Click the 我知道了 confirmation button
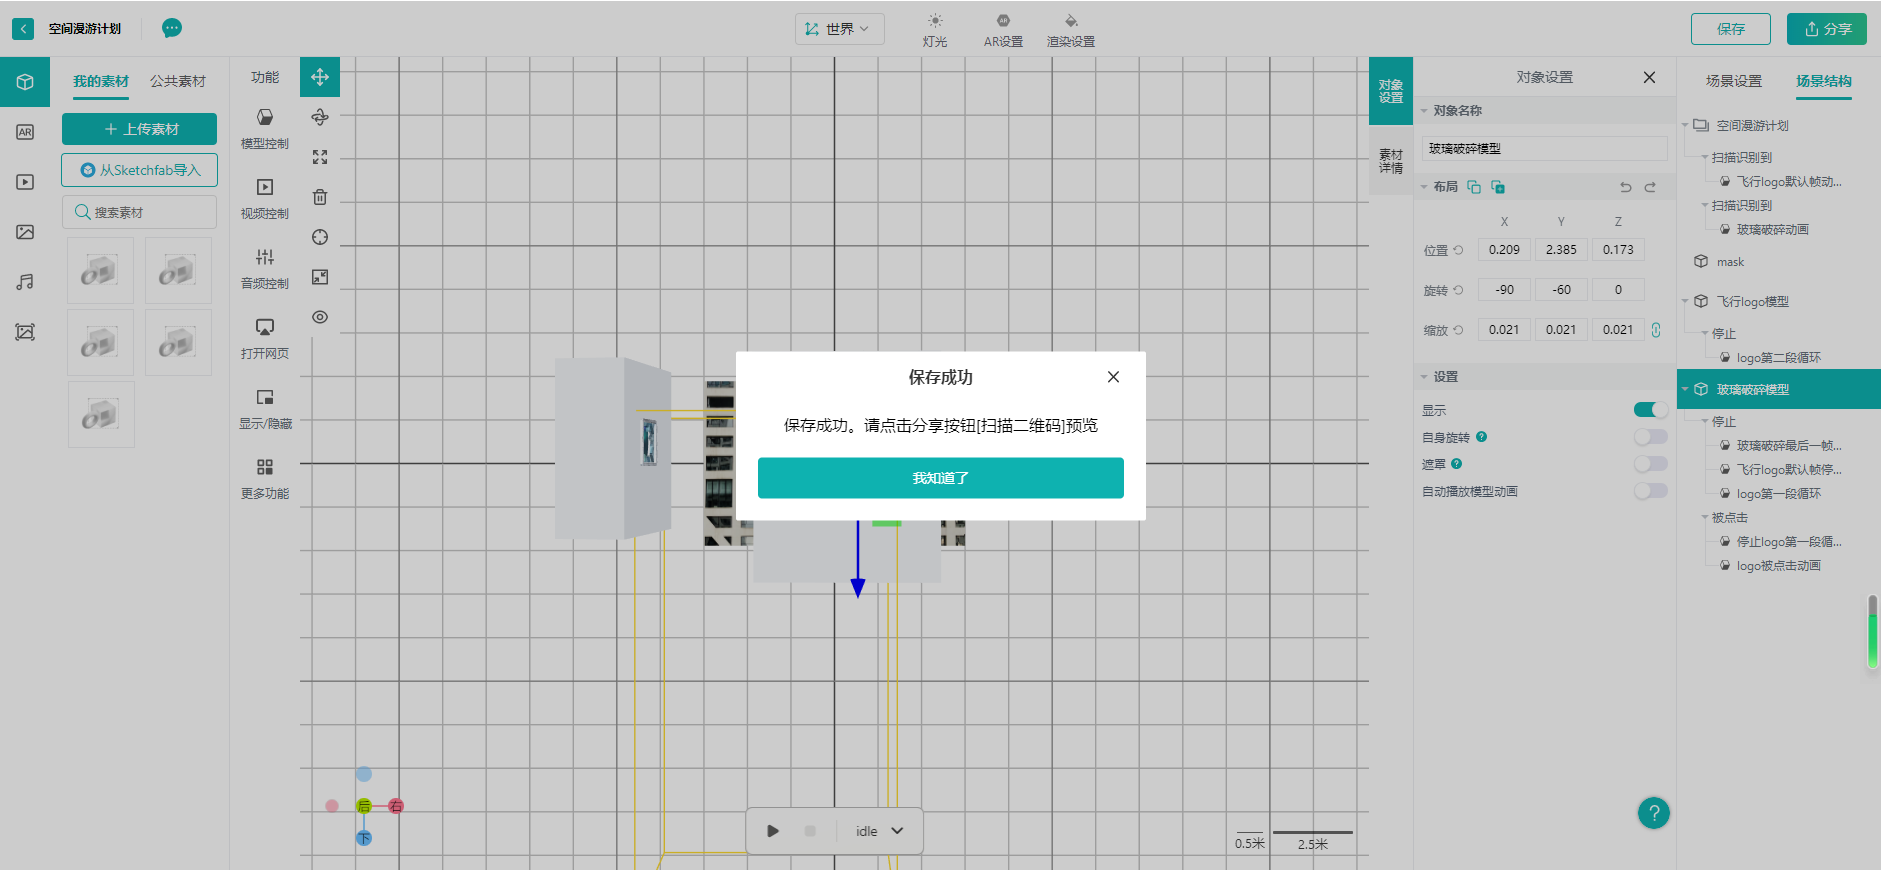1881x870 pixels. click(940, 478)
